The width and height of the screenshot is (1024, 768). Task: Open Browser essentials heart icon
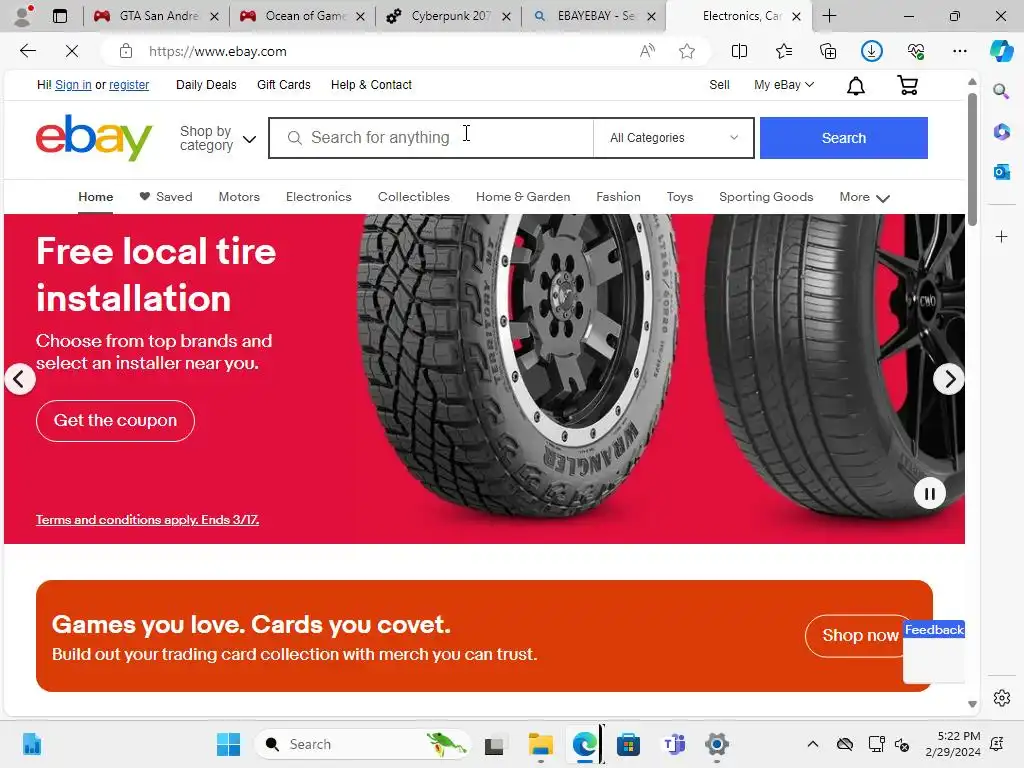(x=916, y=51)
